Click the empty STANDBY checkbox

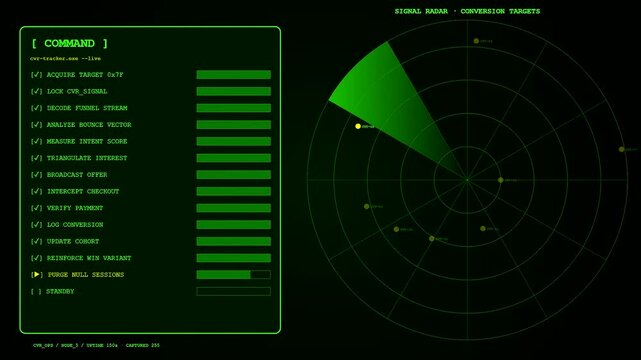pos(36,292)
